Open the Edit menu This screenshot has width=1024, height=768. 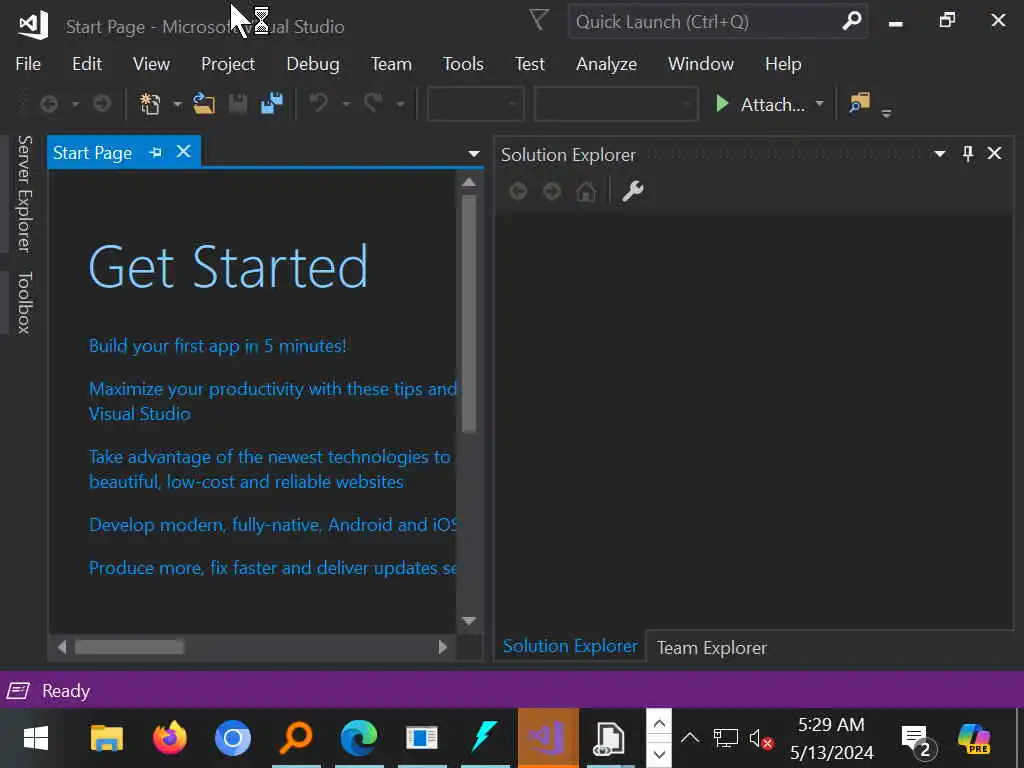(87, 64)
